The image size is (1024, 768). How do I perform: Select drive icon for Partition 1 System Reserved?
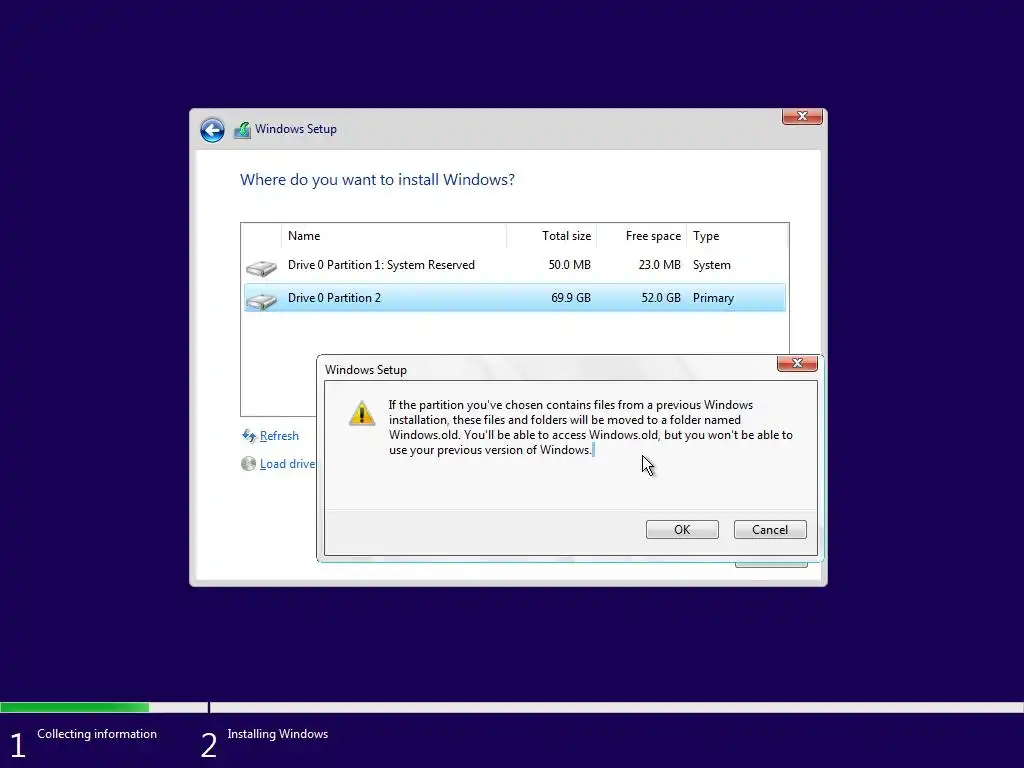[x=261, y=267]
